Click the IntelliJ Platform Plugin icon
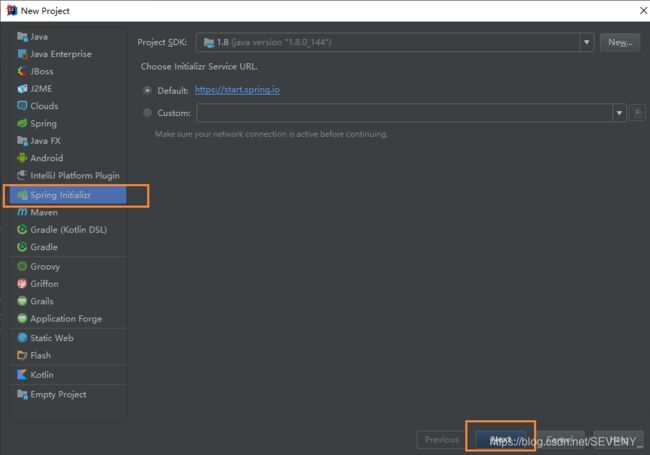Screen dimensions: 650x455 tap(22, 175)
